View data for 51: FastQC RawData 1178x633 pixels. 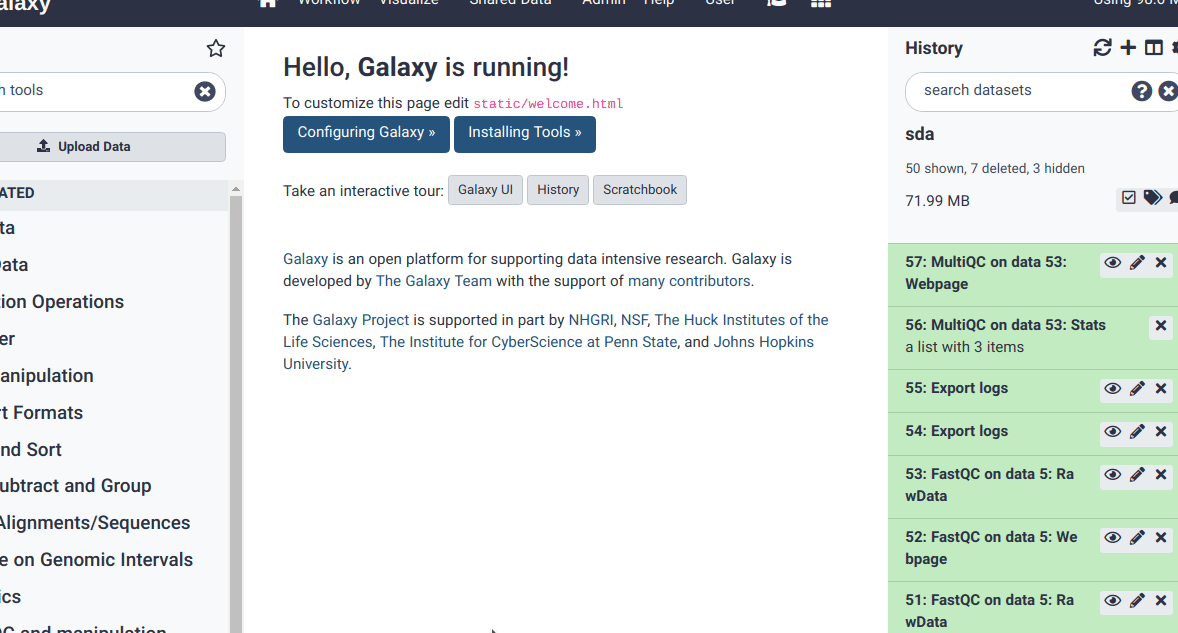coord(1113,601)
